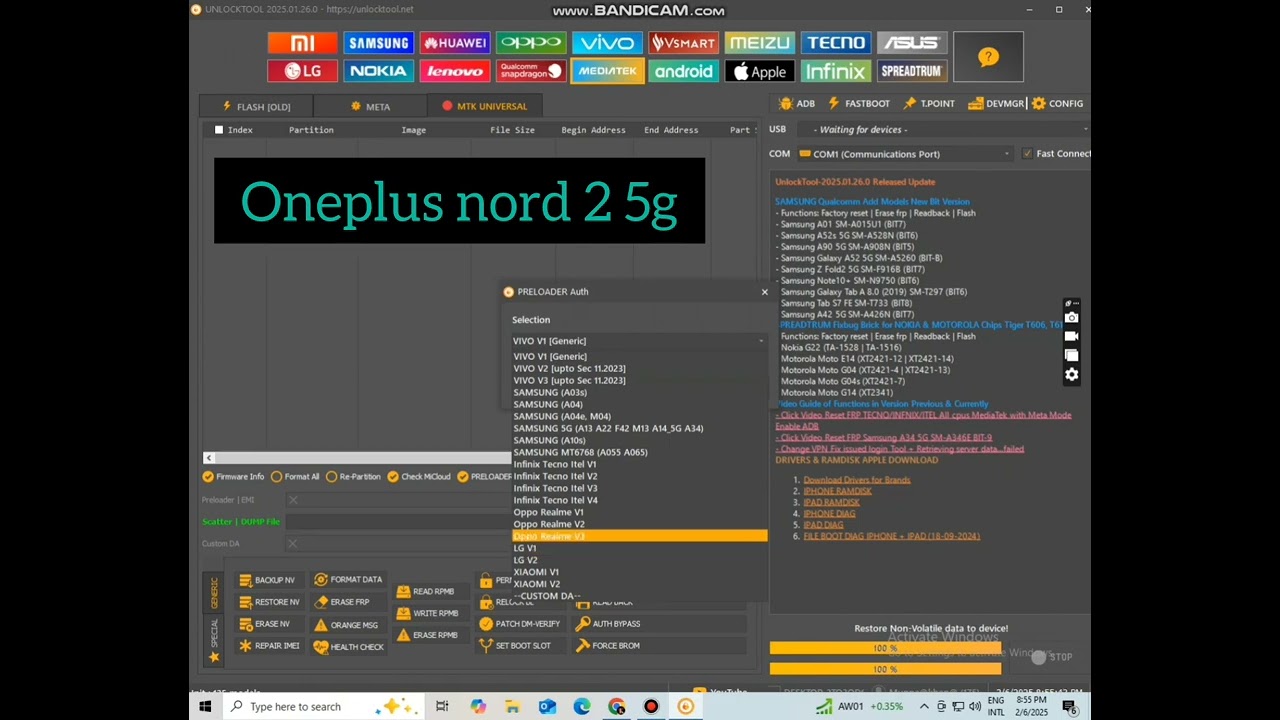The width and height of the screenshot is (1280, 720).
Task: Toggle the Index header checkbox
Action: tap(219, 130)
